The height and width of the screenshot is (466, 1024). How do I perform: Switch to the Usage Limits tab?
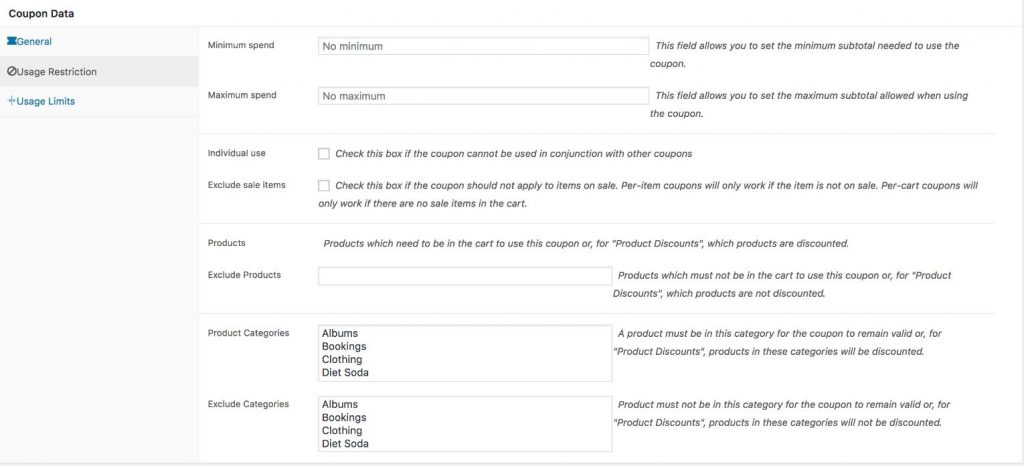(x=45, y=101)
